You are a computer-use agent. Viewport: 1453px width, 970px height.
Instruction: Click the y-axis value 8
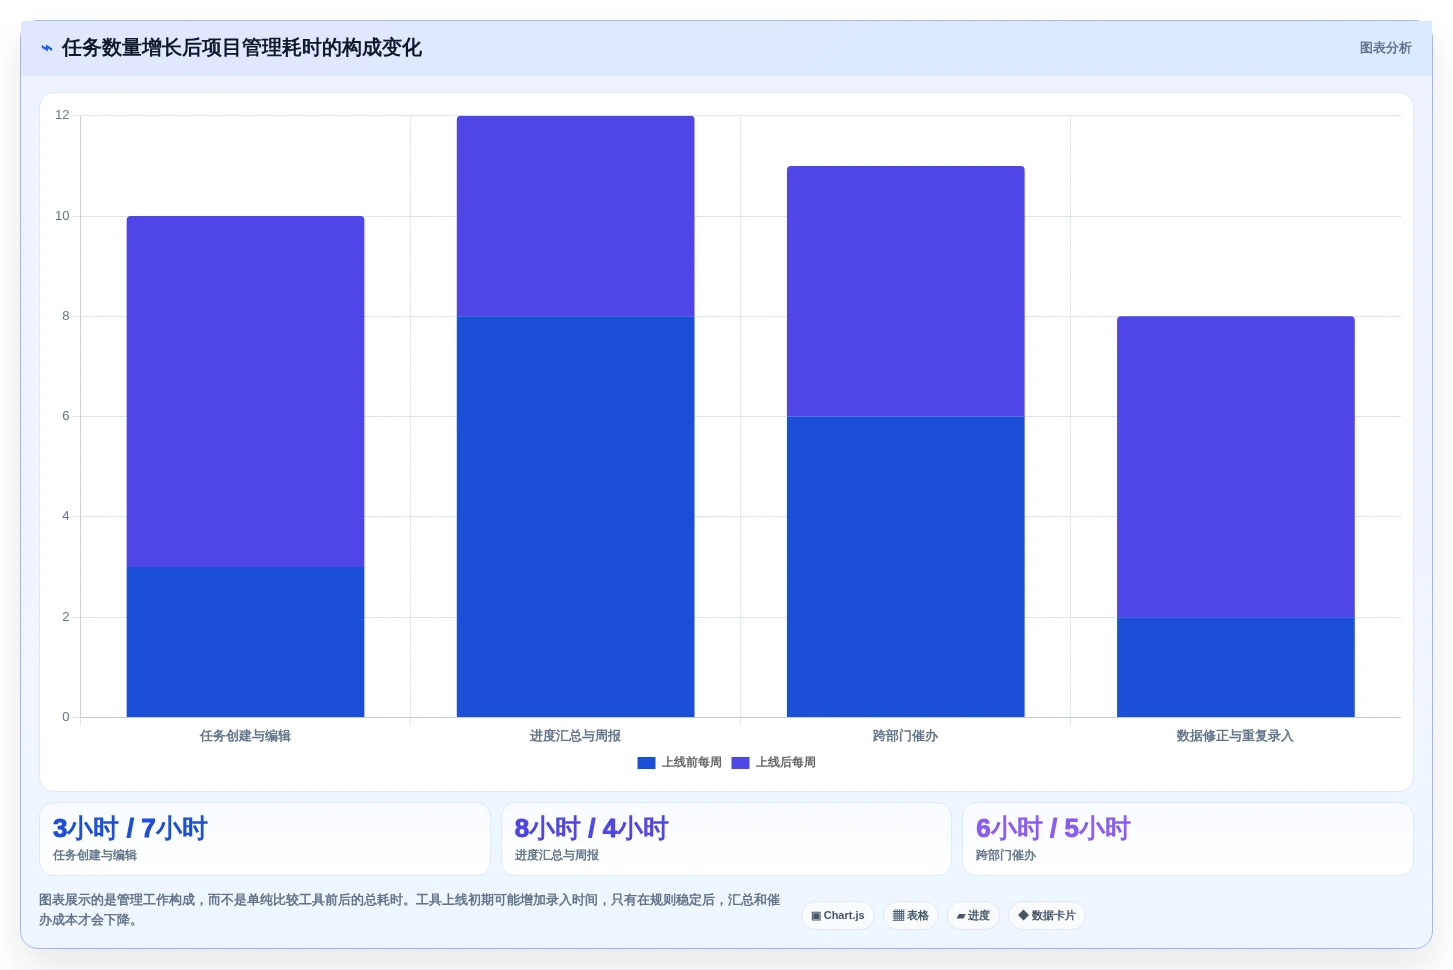(66, 316)
